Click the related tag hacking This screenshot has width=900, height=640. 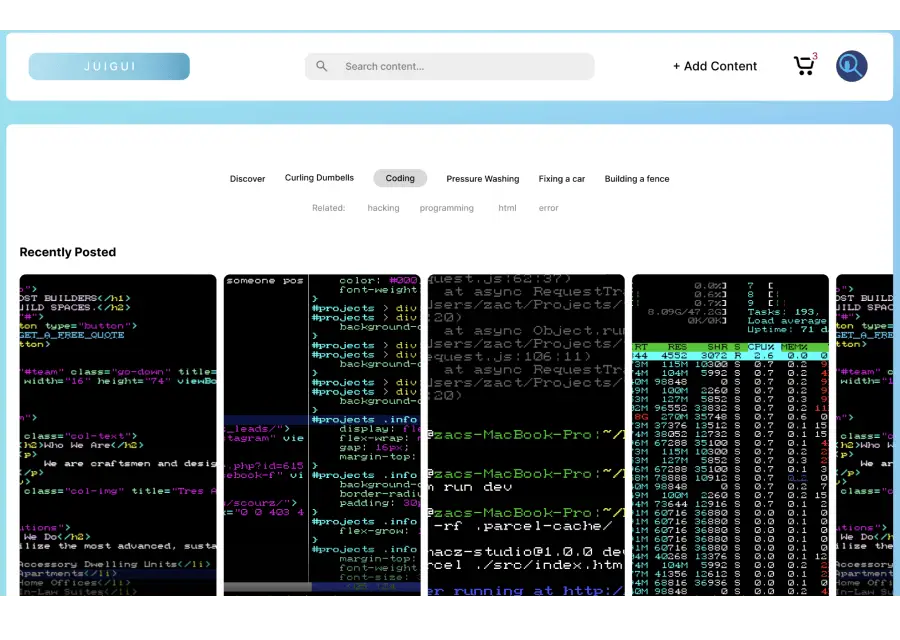tap(383, 208)
